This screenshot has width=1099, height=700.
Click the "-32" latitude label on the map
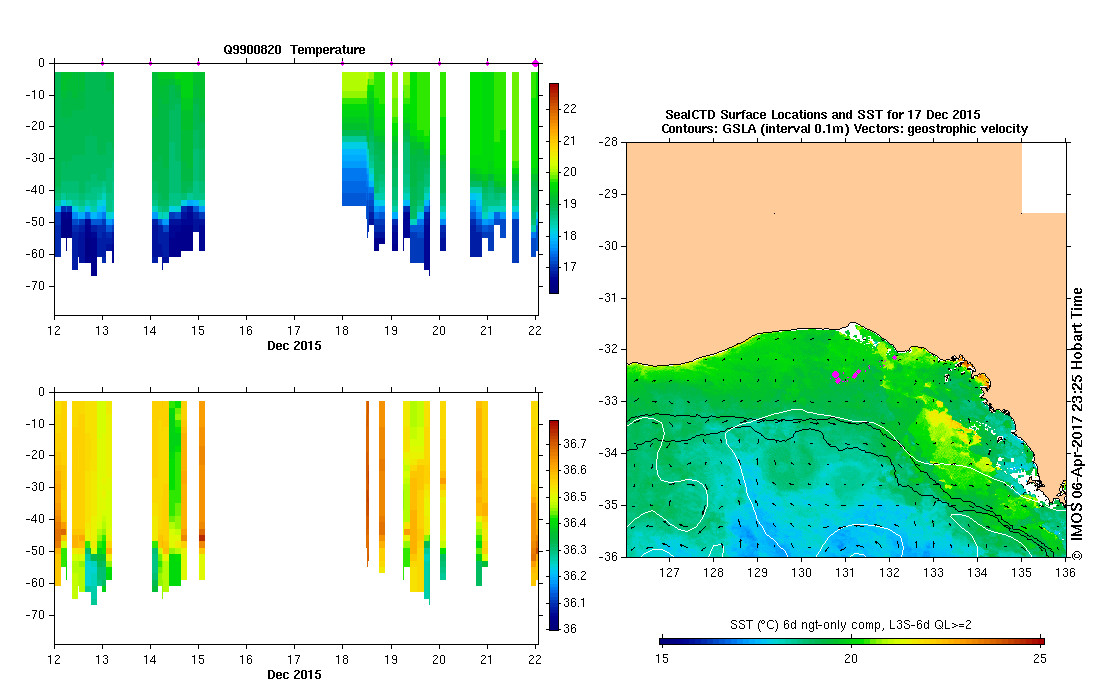tap(608, 349)
